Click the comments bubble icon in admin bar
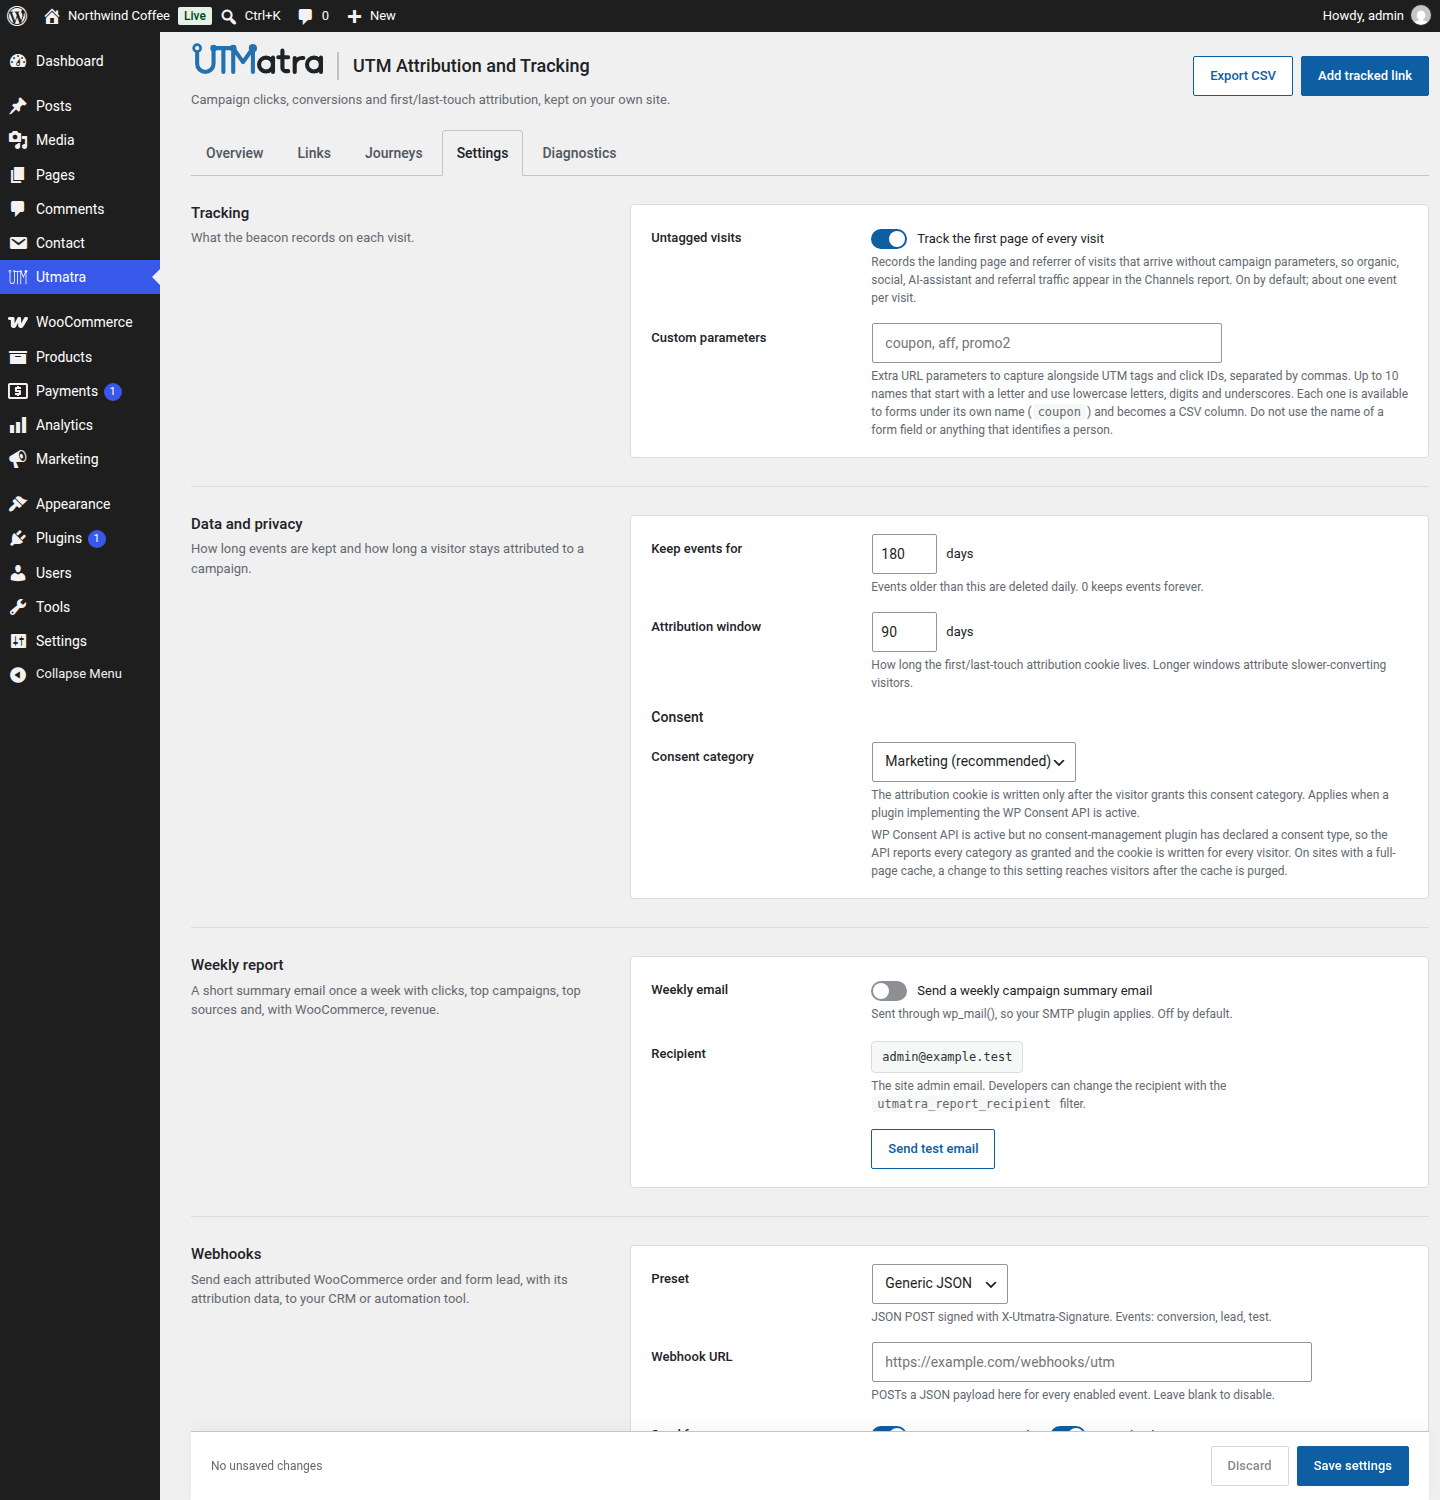 305,16
